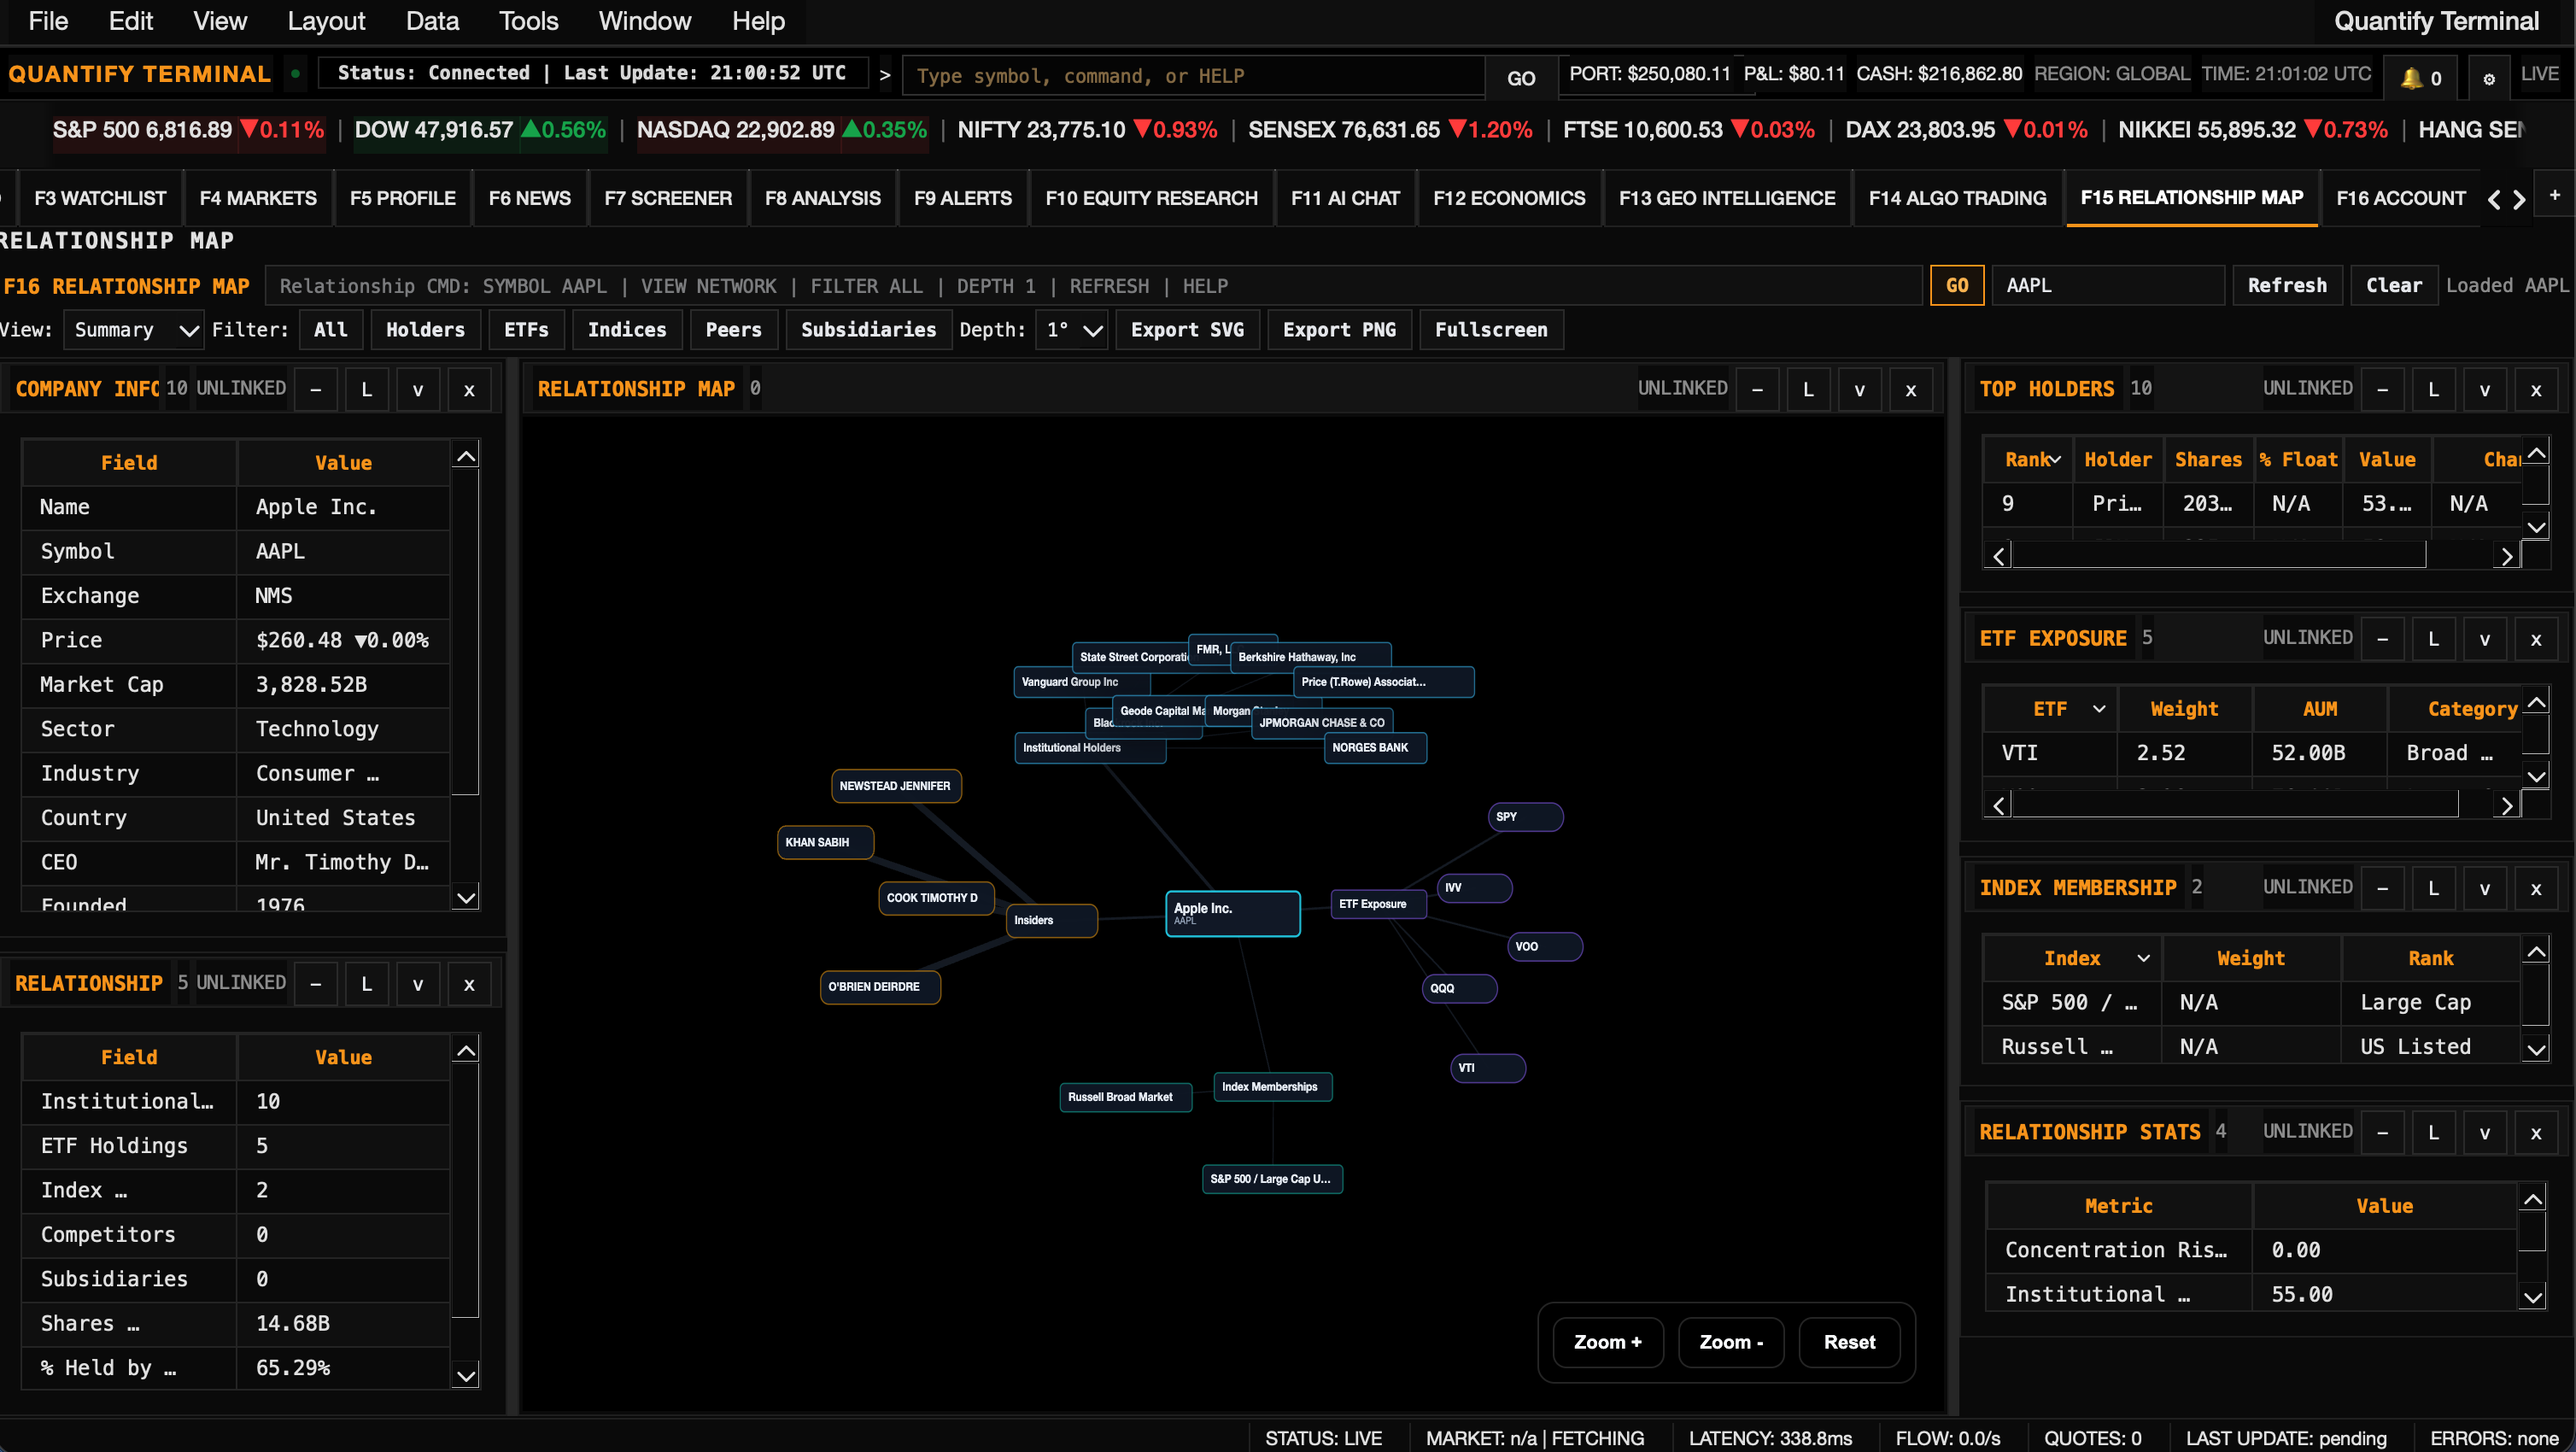Image resolution: width=2576 pixels, height=1452 pixels.
Task: Open the File menu
Action: [48, 21]
